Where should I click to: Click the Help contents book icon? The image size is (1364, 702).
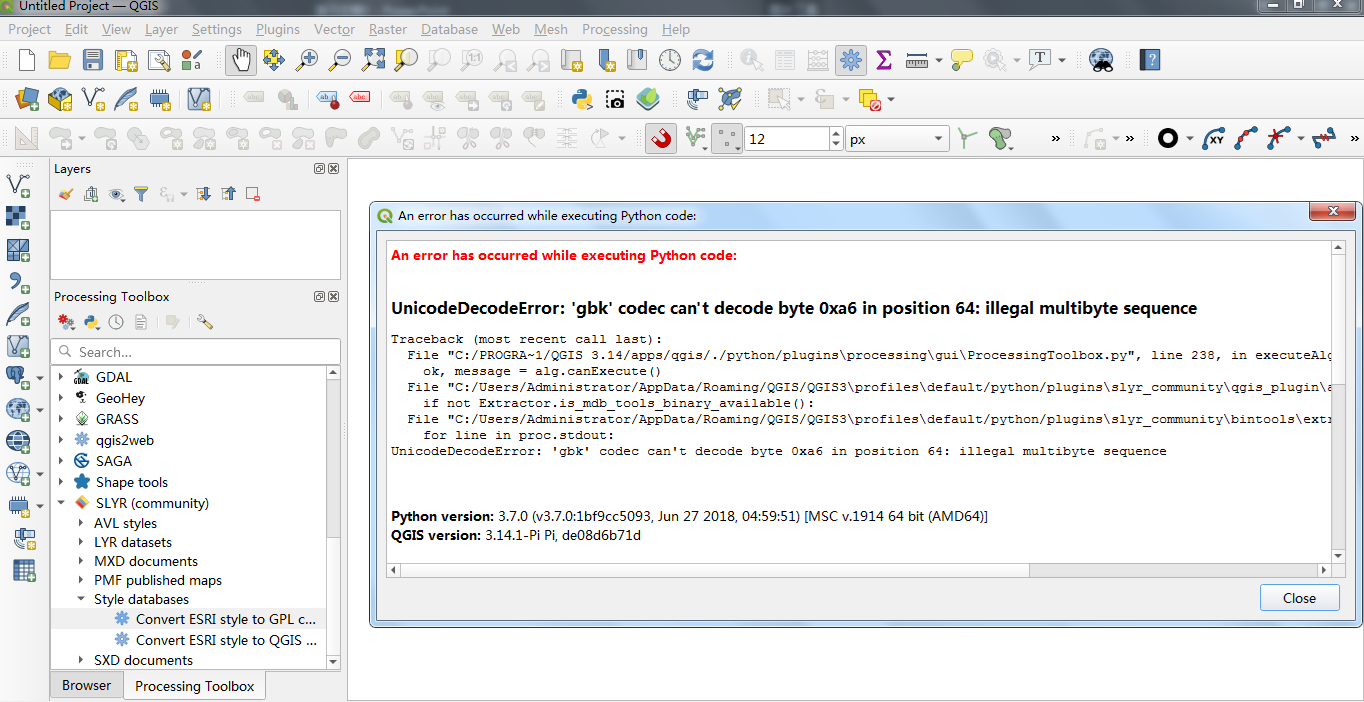(x=1150, y=60)
